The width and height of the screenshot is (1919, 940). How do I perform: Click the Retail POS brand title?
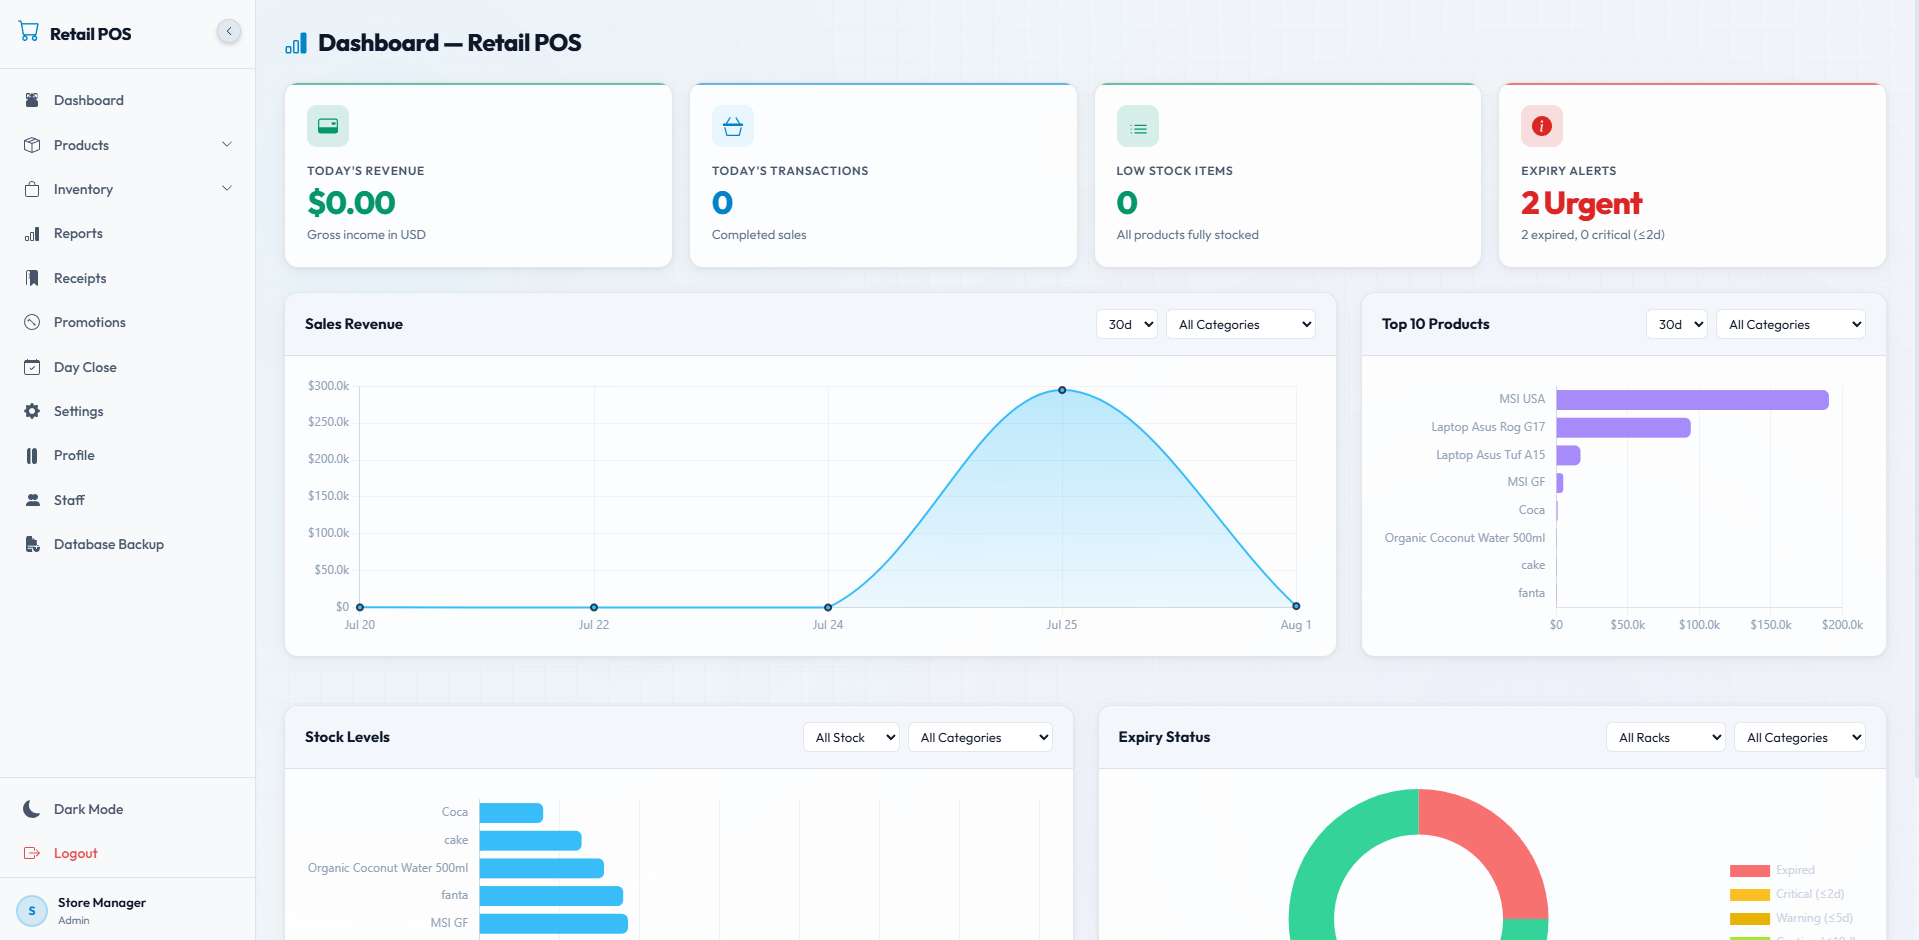91,34
